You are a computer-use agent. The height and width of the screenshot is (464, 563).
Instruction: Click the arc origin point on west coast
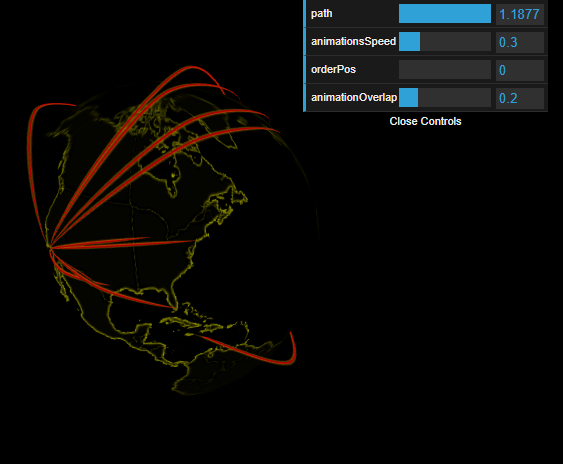(50, 248)
